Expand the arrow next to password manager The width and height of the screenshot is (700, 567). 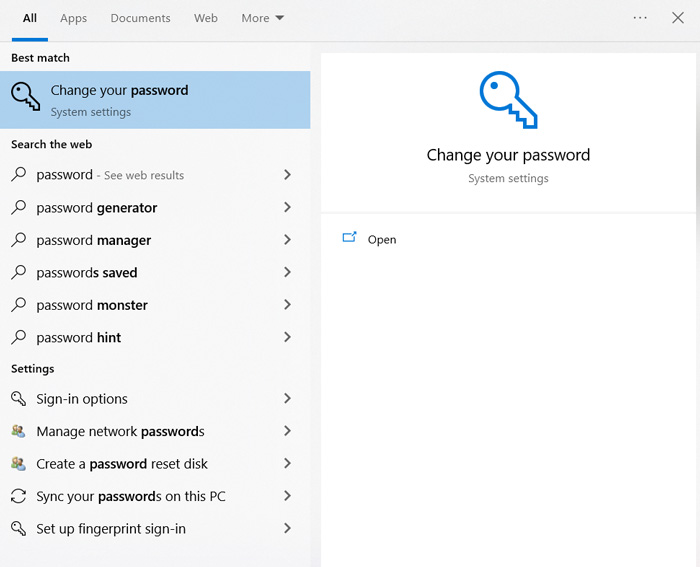click(287, 240)
